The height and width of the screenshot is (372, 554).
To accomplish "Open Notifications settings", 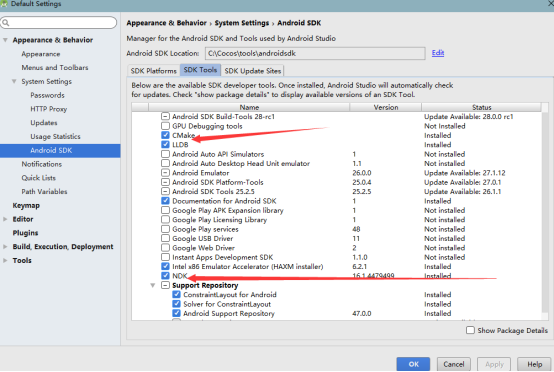I will coord(41,164).
